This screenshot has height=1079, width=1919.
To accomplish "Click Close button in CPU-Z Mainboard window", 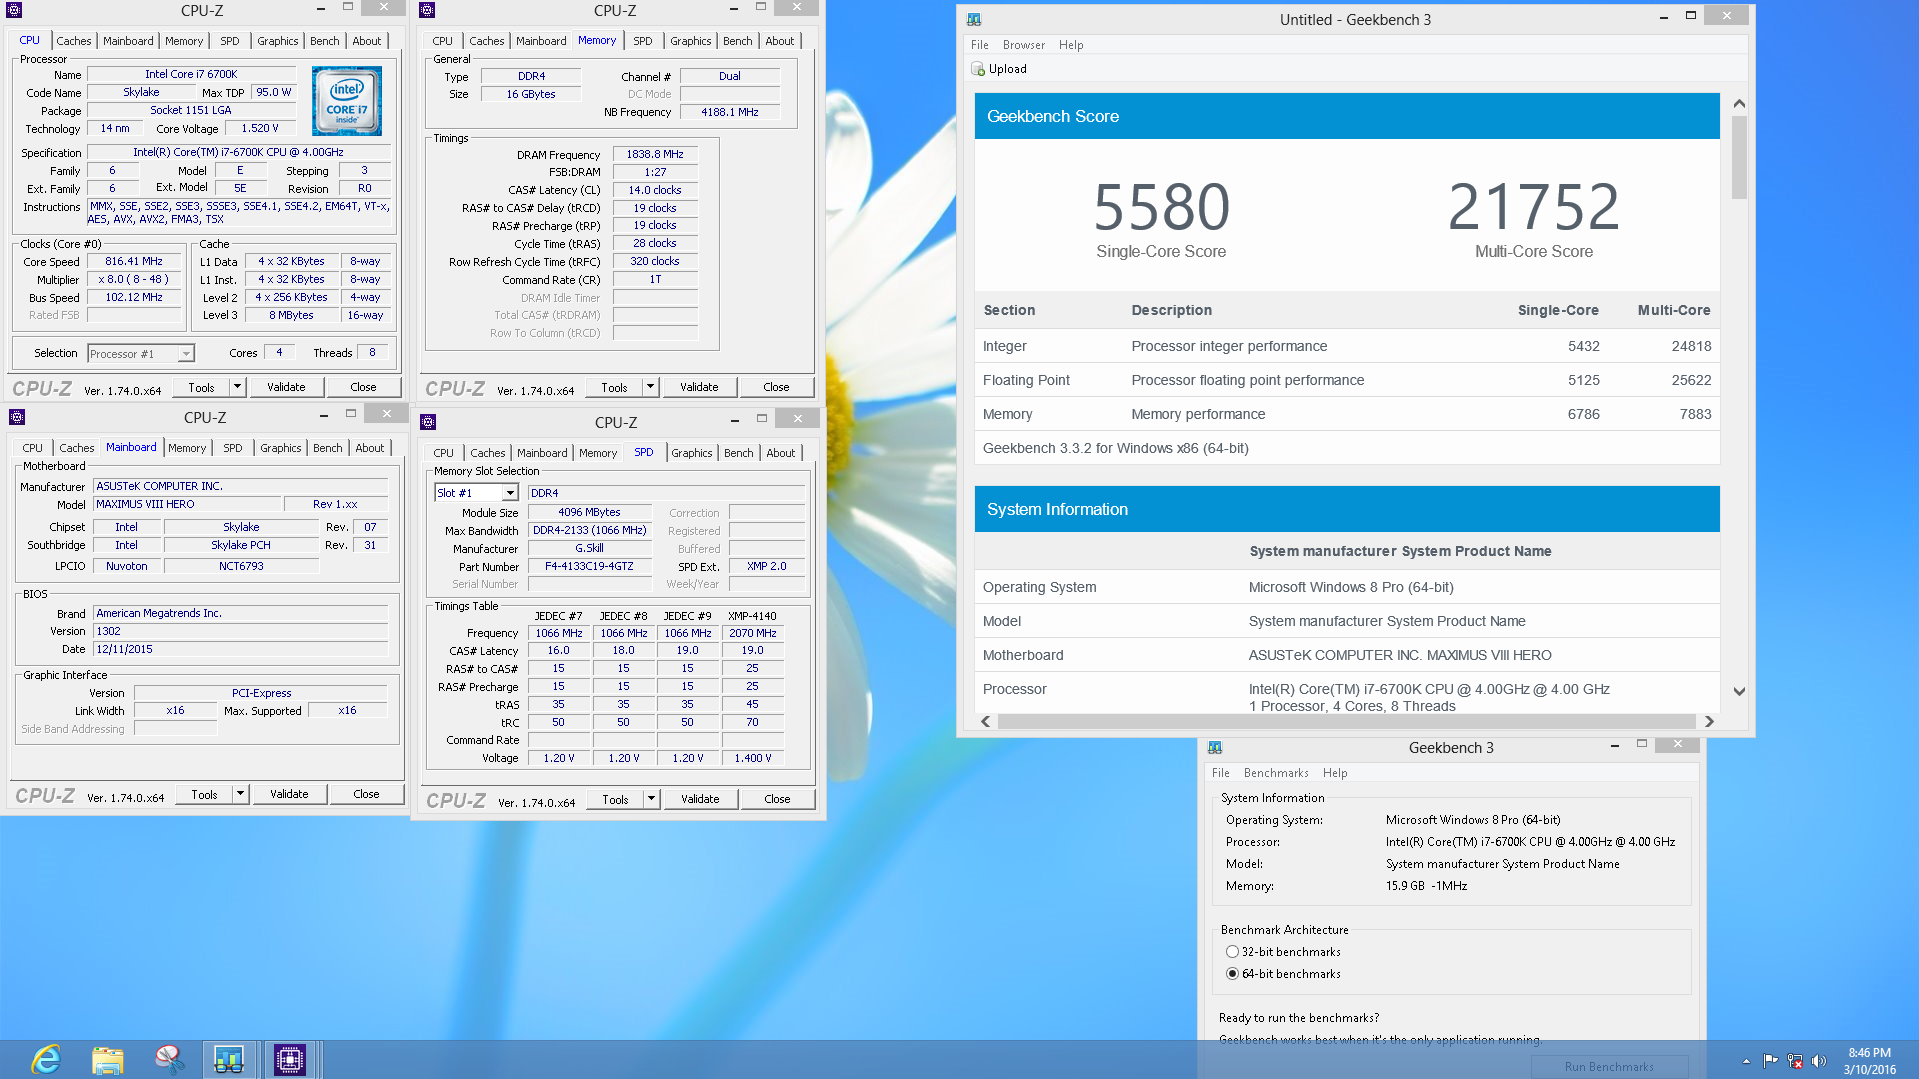I will click(x=366, y=794).
